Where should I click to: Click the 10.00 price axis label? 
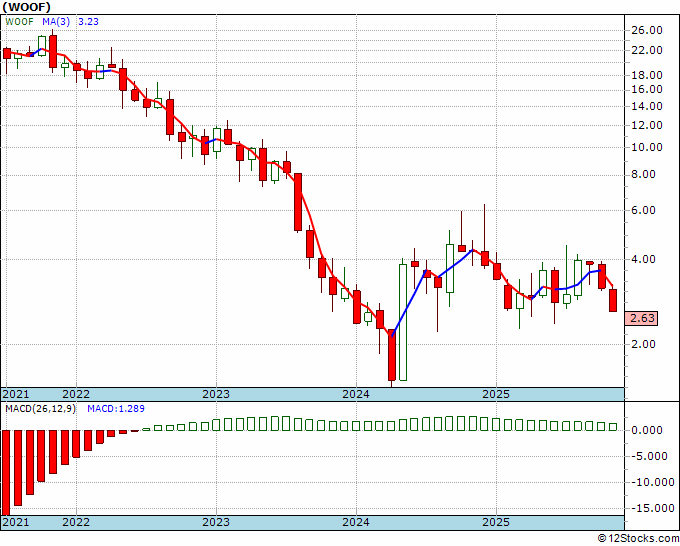coord(647,147)
